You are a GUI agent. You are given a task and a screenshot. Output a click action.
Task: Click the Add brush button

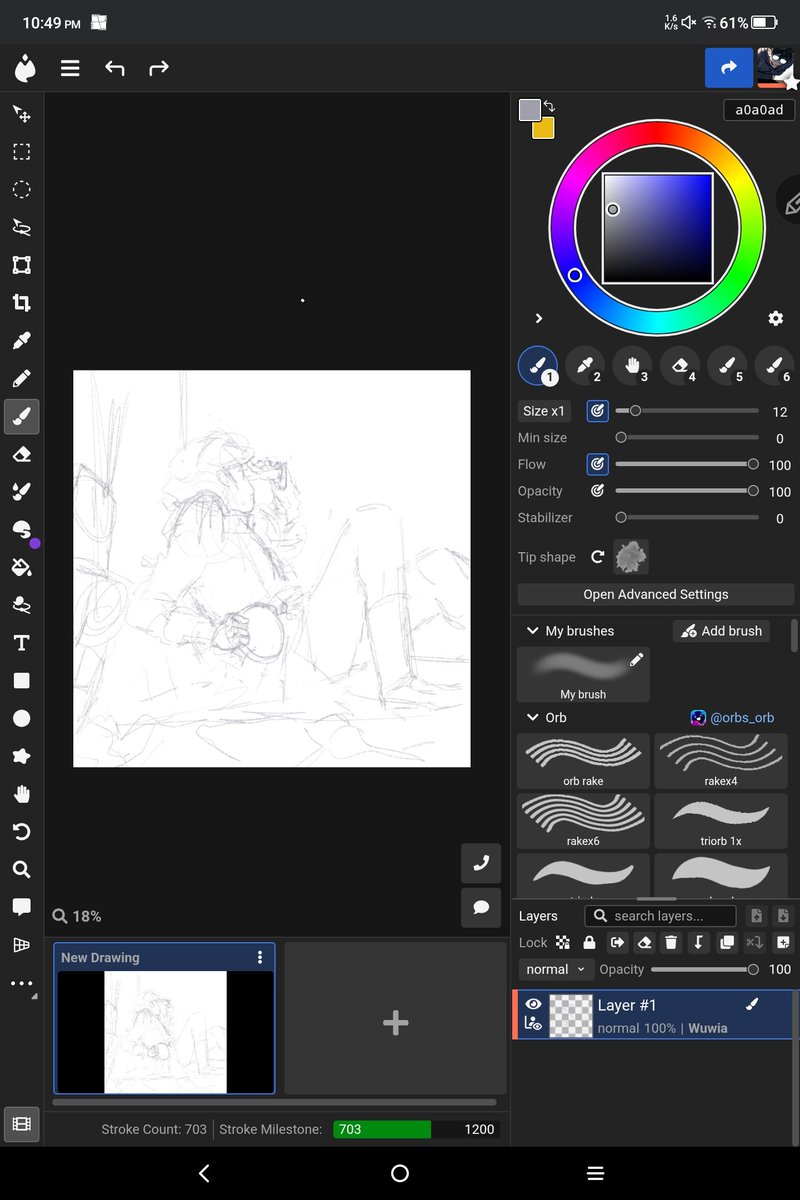pos(721,631)
